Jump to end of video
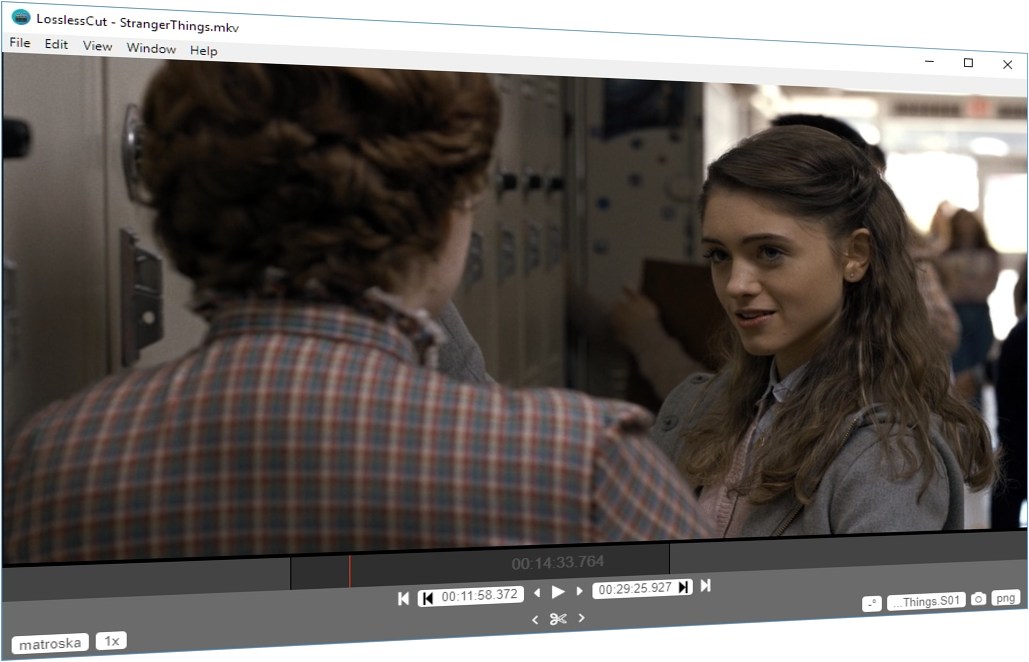Viewport: 1029px width, 662px height. point(705,585)
